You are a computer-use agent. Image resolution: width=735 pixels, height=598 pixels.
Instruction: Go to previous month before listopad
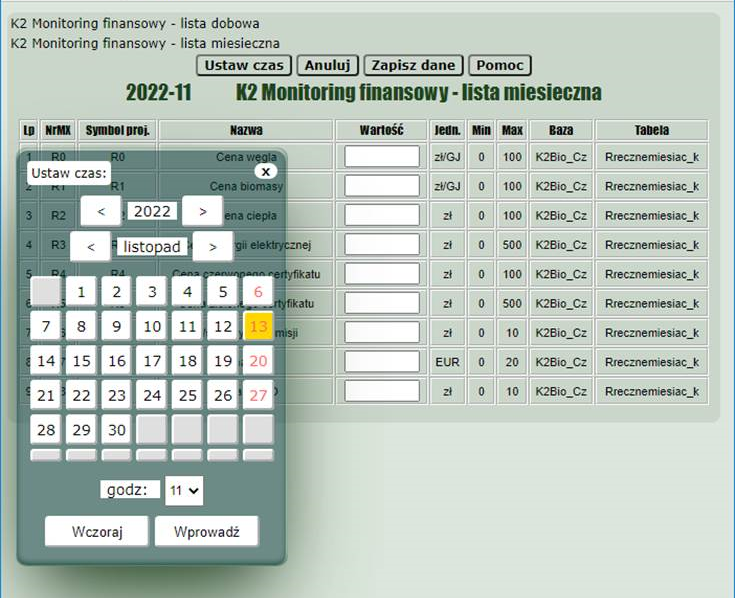click(91, 246)
